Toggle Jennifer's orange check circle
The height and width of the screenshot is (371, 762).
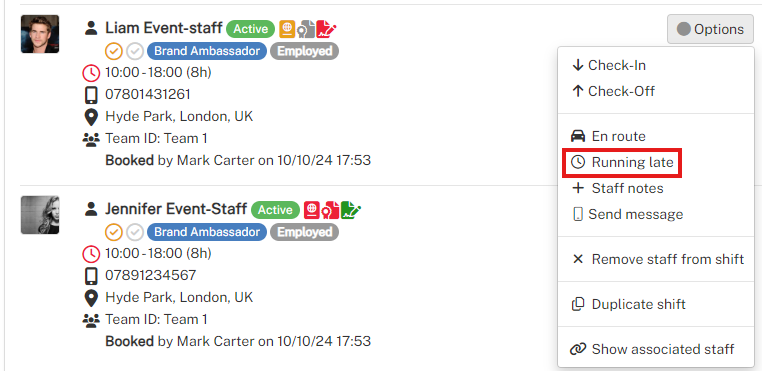113,232
